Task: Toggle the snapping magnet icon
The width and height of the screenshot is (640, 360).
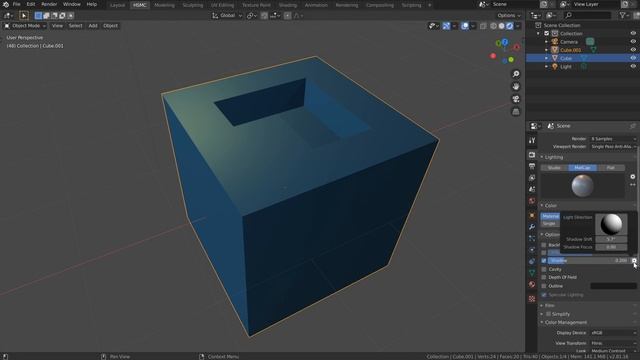Action: [x=264, y=16]
